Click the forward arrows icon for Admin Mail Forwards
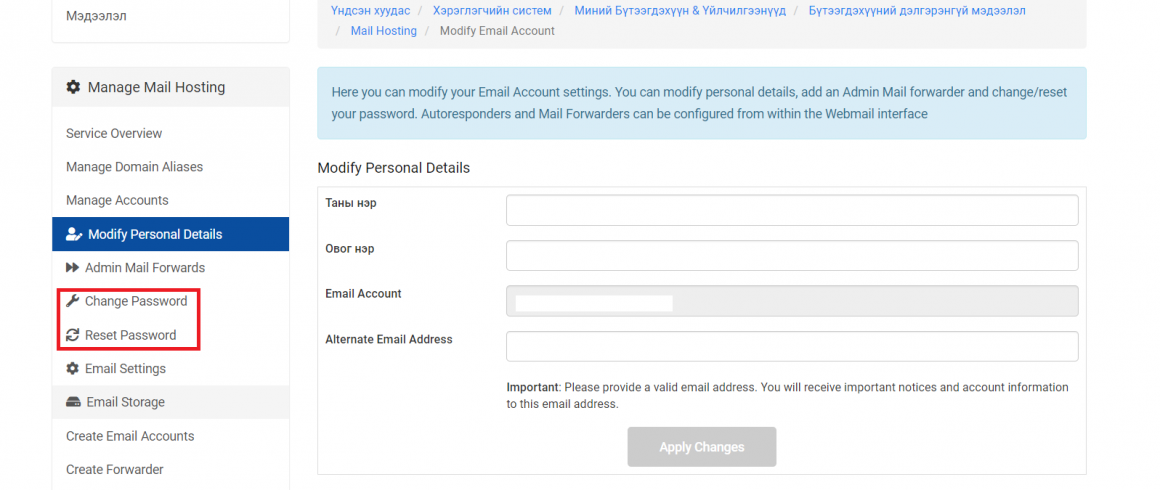Viewport: 1160px width, 490px height. click(72, 268)
